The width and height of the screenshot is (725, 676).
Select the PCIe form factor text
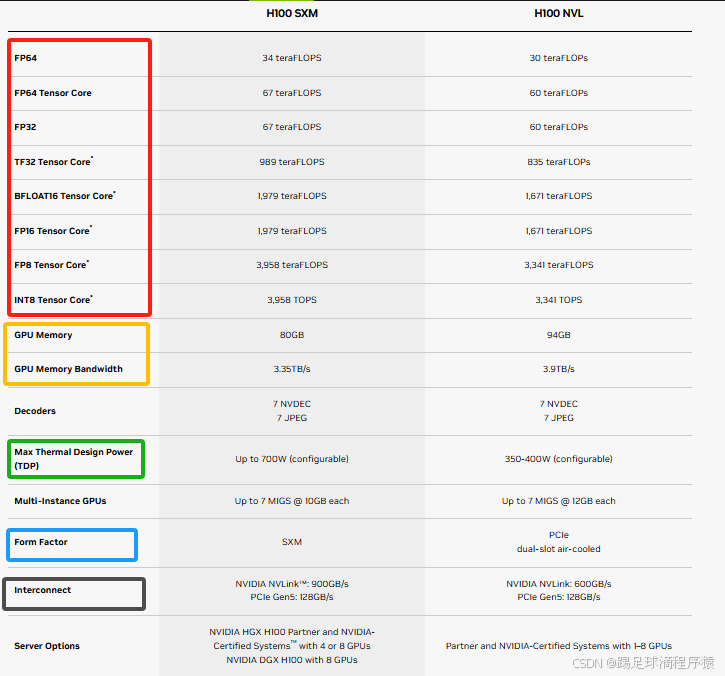point(559,535)
